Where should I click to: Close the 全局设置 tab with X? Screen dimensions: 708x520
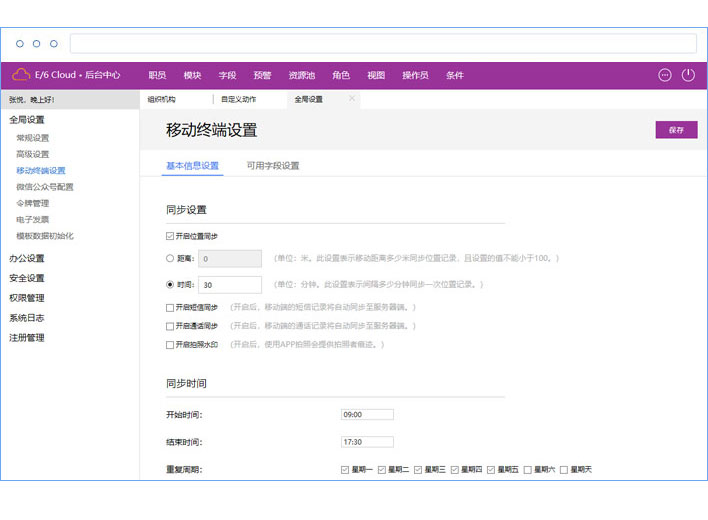coord(351,99)
